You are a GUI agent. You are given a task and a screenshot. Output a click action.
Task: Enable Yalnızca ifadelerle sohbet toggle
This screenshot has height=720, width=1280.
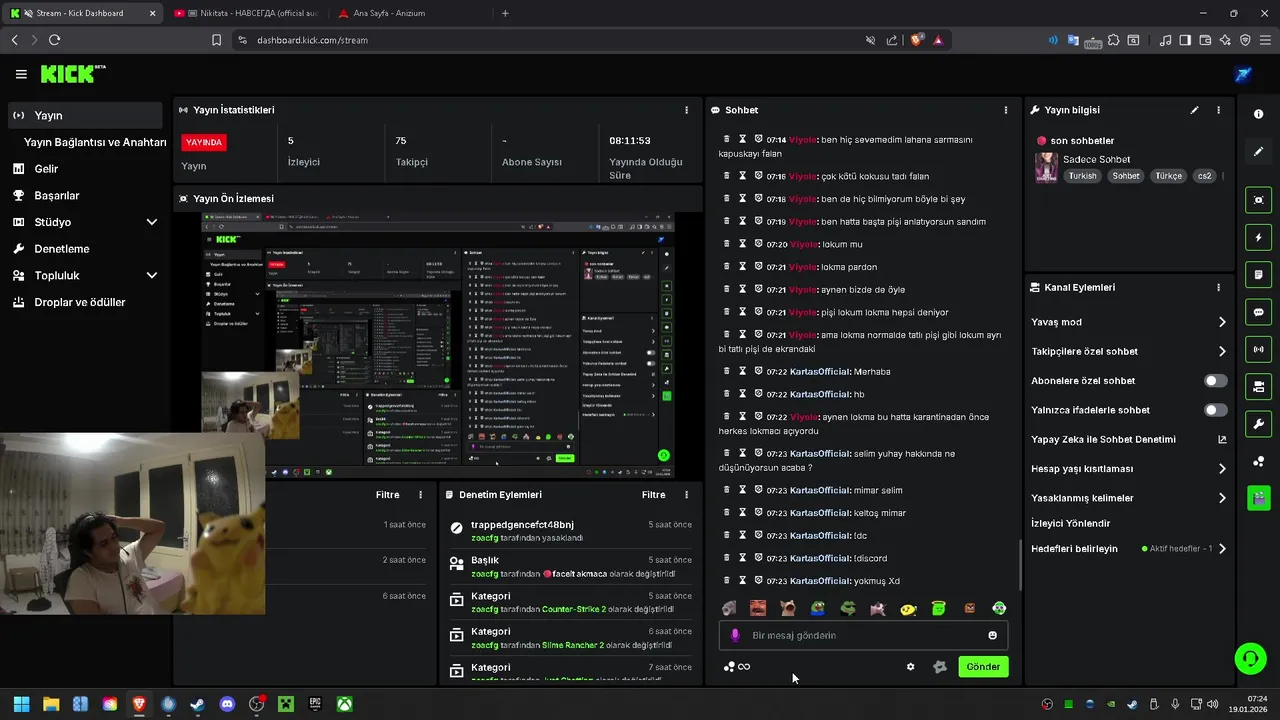tap(1215, 410)
